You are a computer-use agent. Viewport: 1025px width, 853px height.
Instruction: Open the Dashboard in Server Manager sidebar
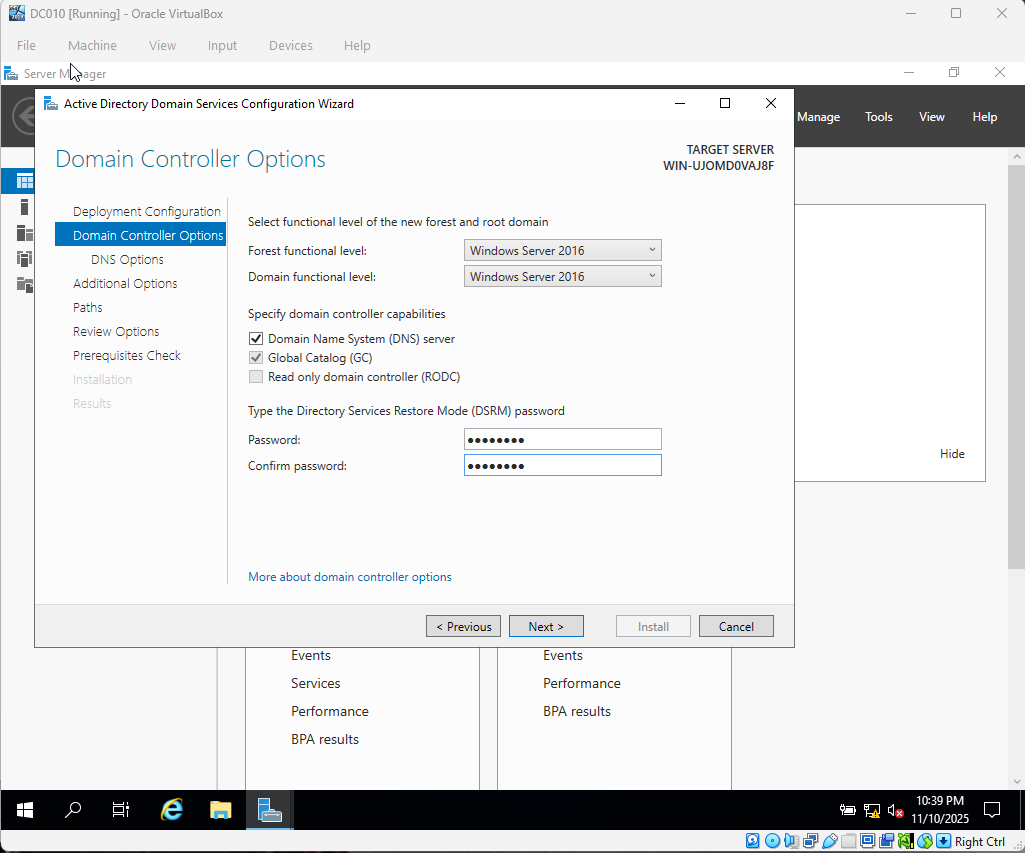[20, 180]
